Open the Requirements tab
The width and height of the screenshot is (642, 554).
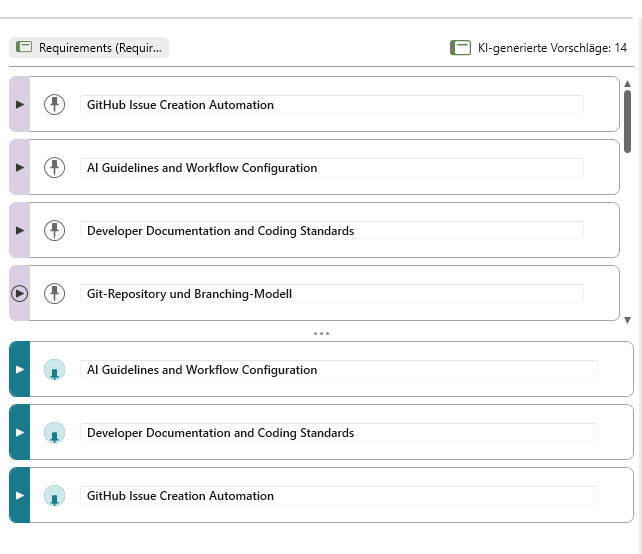[x=89, y=47]
